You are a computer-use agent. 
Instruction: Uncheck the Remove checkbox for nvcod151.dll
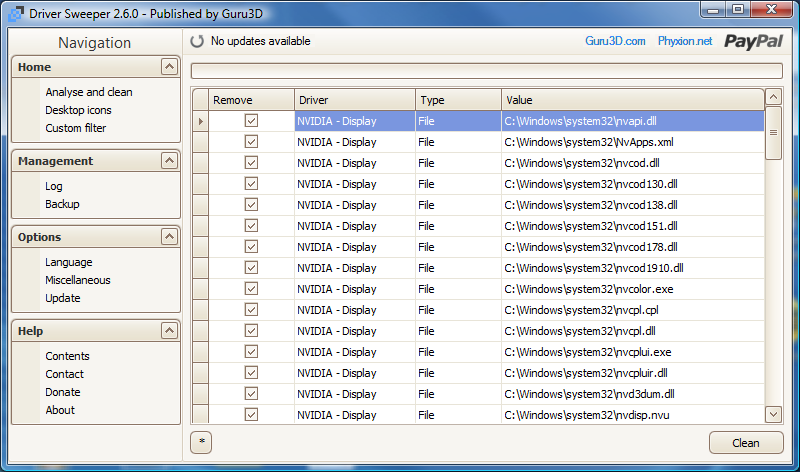click(x=251, y=226)
